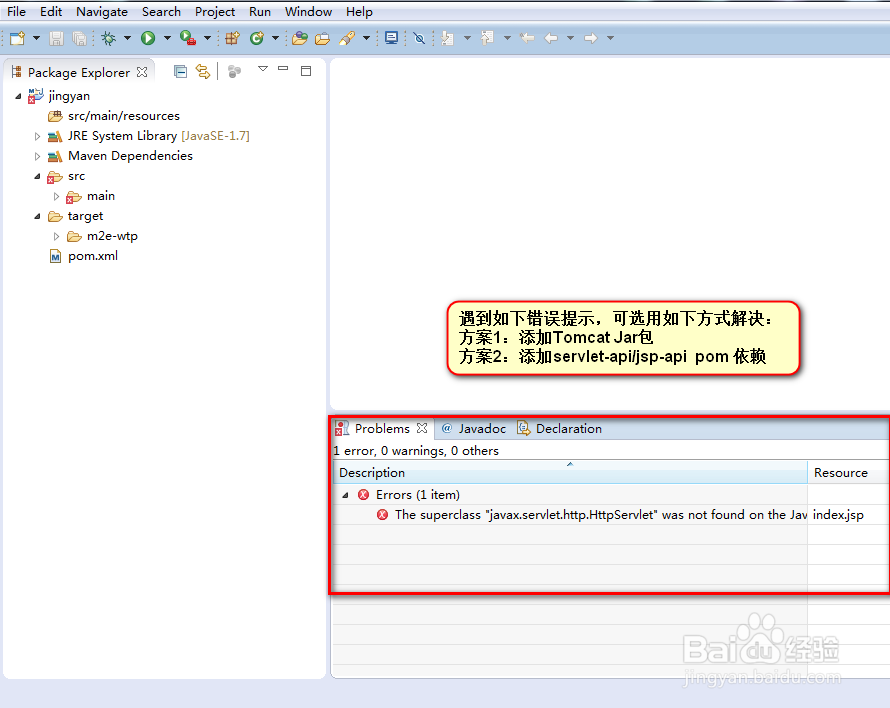Open the New Java Class dropdown arrow
The image size is (890, 708).
click(x=275, y=38)
